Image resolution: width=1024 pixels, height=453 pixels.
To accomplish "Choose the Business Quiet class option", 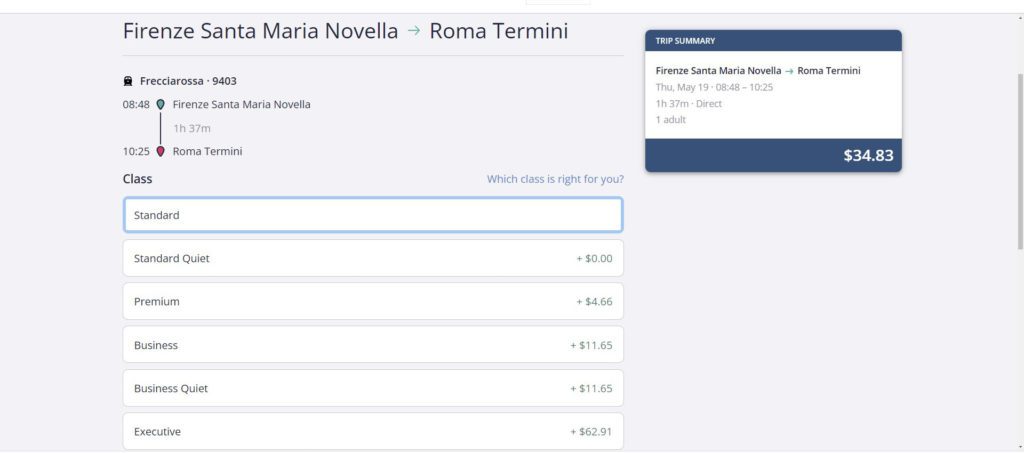I will pyautogui.click(x=373, y=388).
